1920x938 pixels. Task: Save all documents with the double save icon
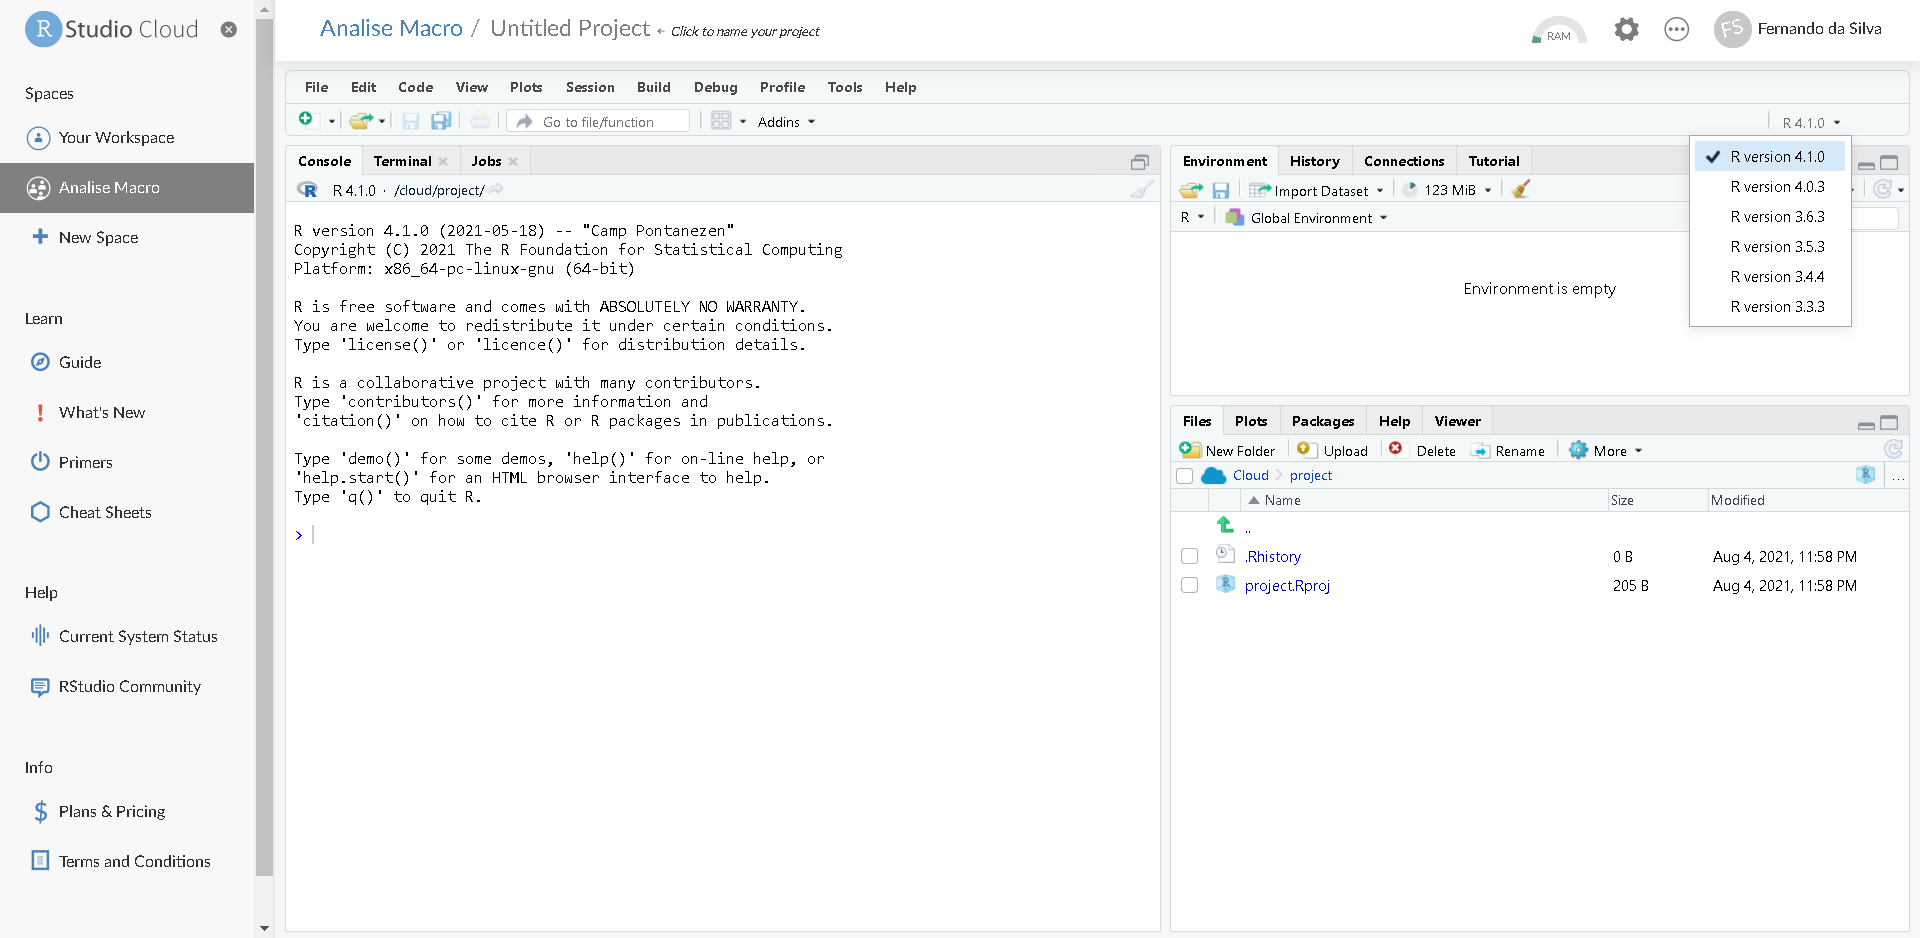[x=440, y=120]
